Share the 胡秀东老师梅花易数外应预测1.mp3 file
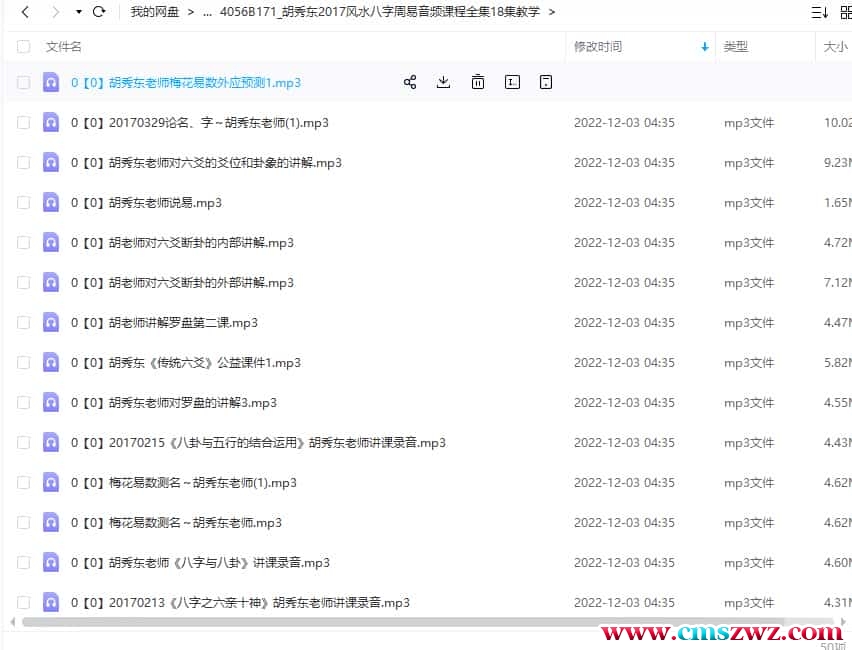 (410, 82)
